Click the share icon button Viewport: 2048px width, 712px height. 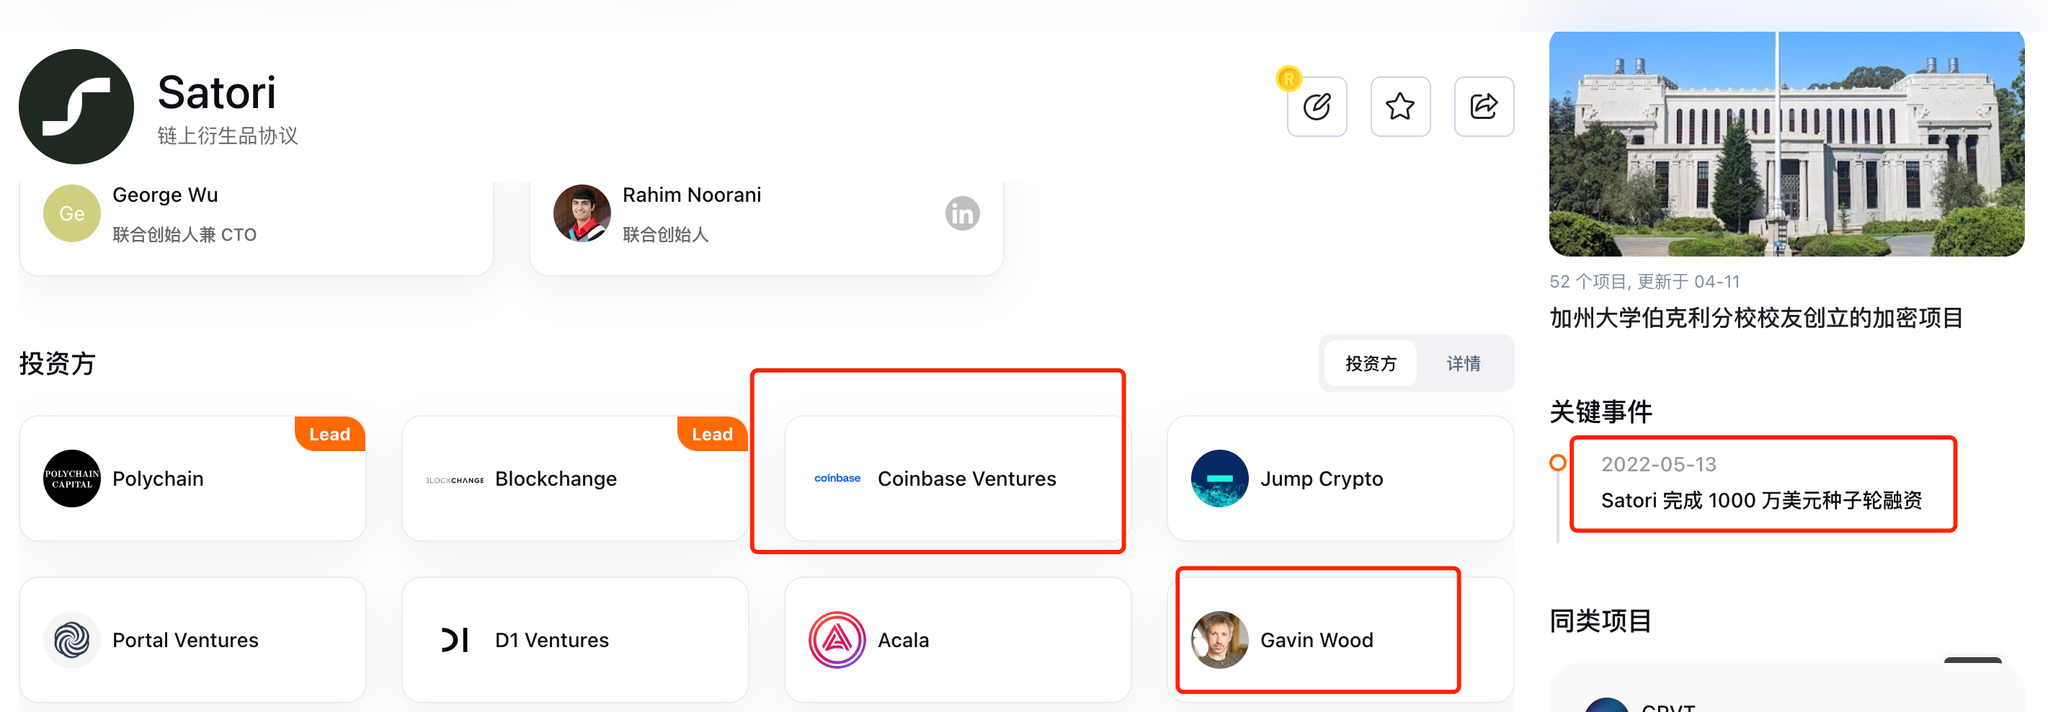[x=1483, y=106]
